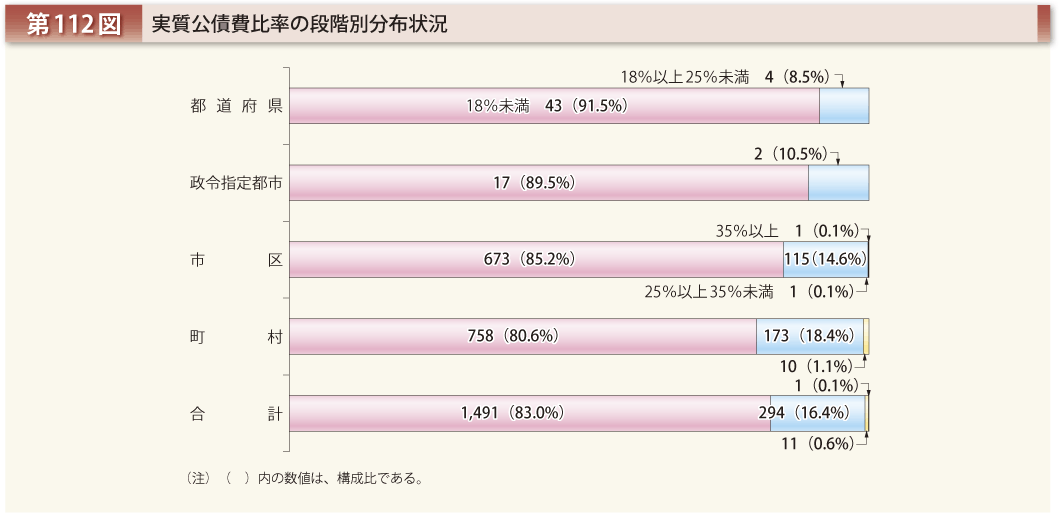Click the 673 (85.2%) pink bar for 市区
Screen dimensions: 1059x513
click(x=537, y=259)
